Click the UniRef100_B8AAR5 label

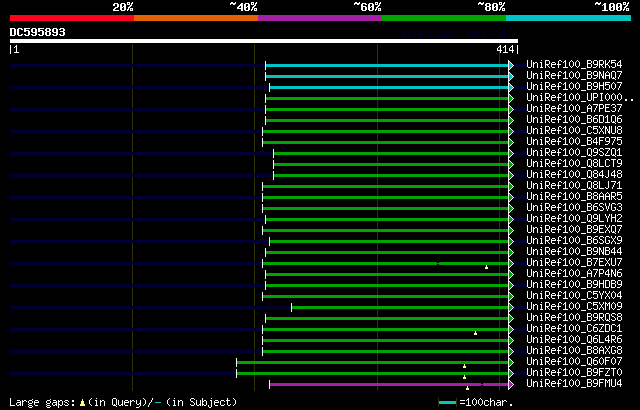click(574, 197)
